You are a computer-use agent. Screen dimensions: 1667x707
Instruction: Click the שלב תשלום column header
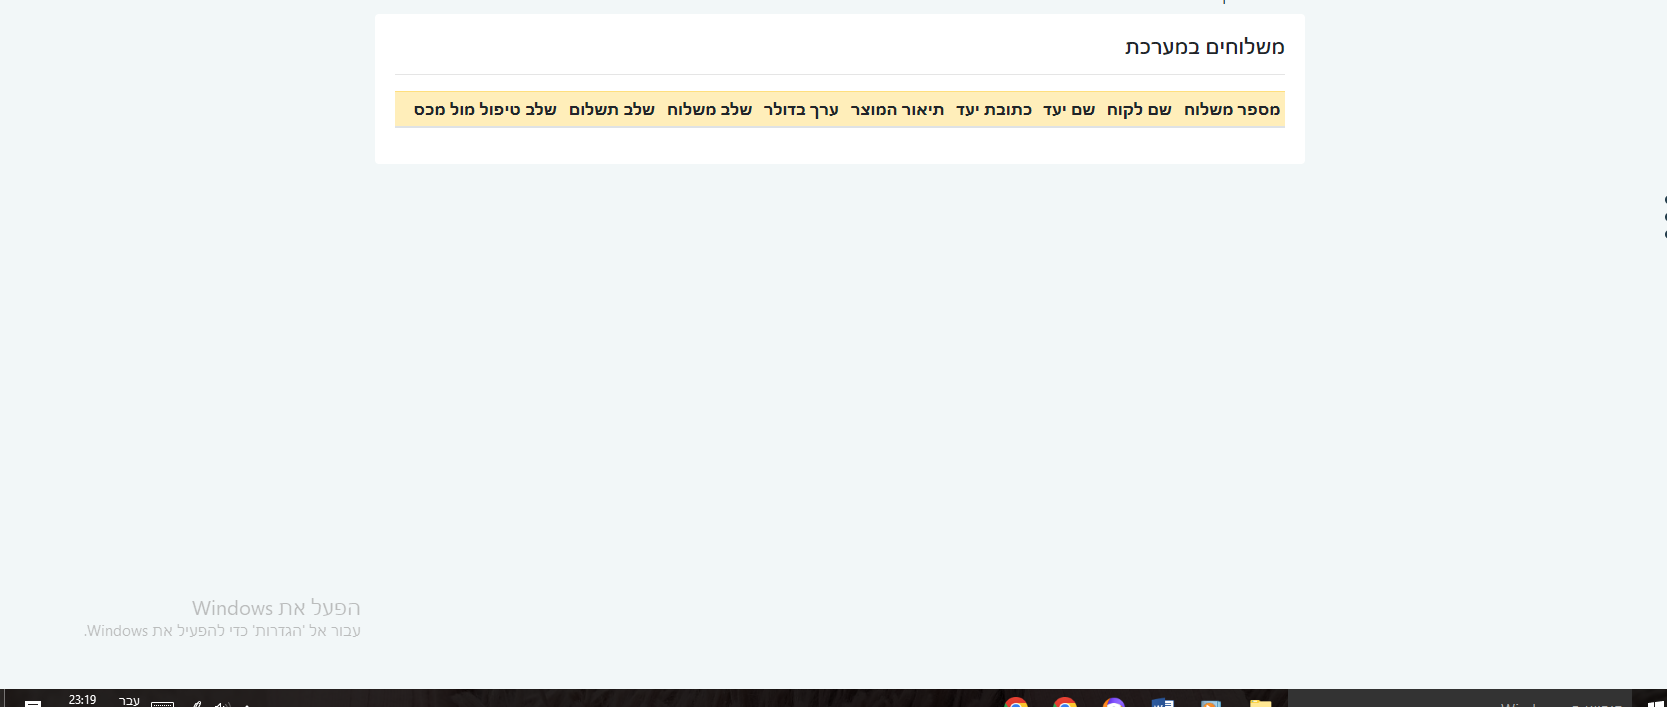(612, 109)
